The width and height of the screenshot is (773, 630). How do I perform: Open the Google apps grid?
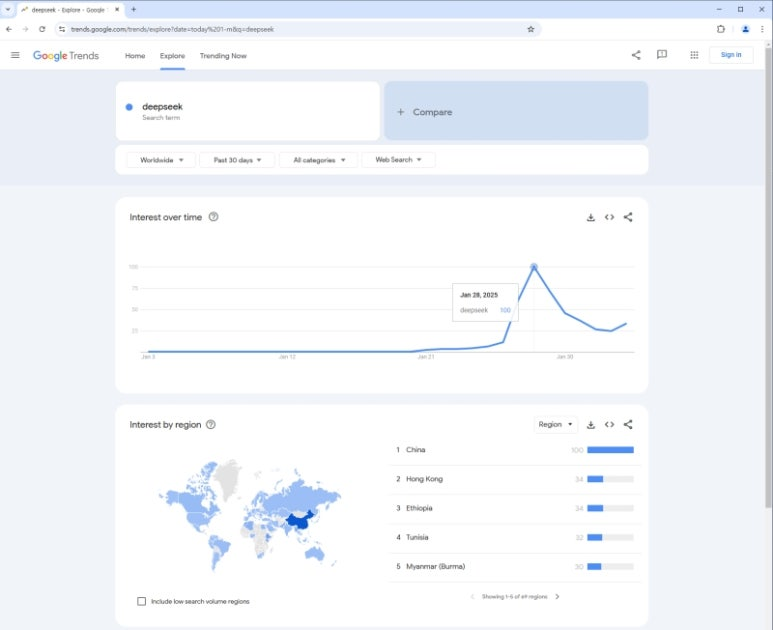(x=694, y=55)
